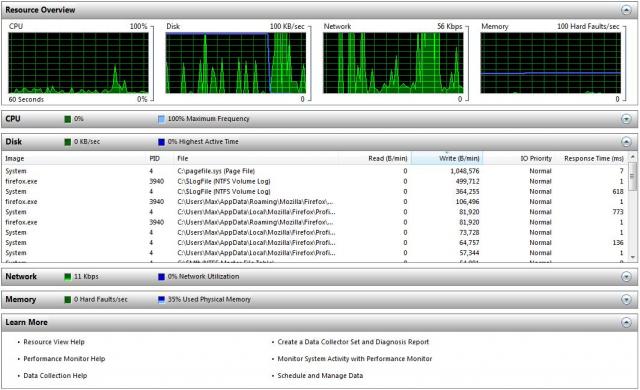Open the Performance Monitor Help link

pyautogui.click(x=64, y=359)
